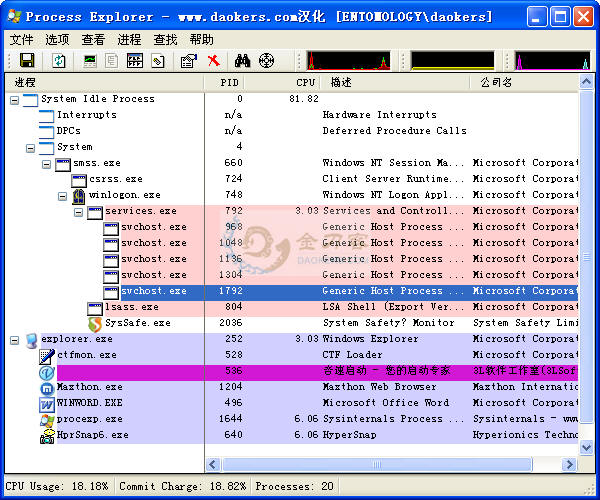Sort by the 公司名 column header
This screenshot has width=600, height=500.
pos(524,82)
